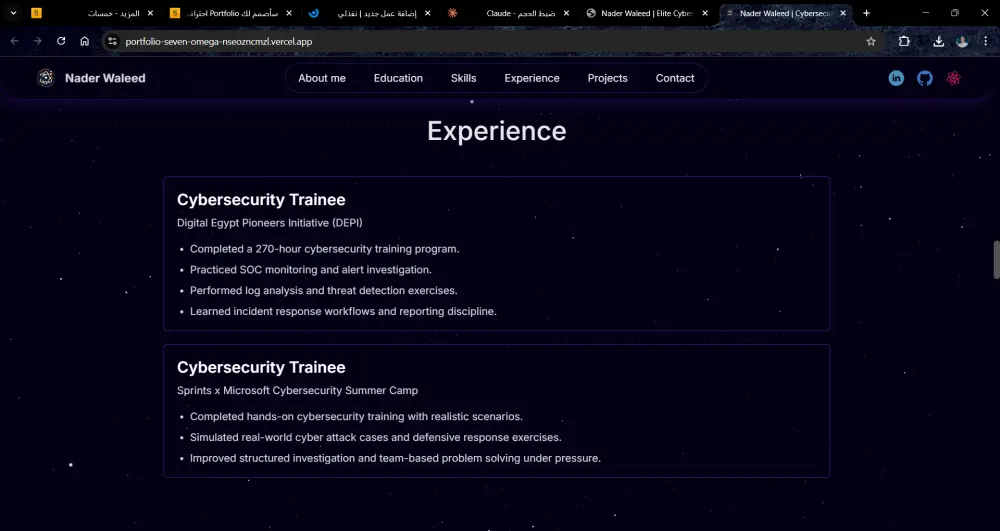Open the browser downloads icon
Screen dimensions: 1000x531
pyautogui.click(x=939, y=41)
